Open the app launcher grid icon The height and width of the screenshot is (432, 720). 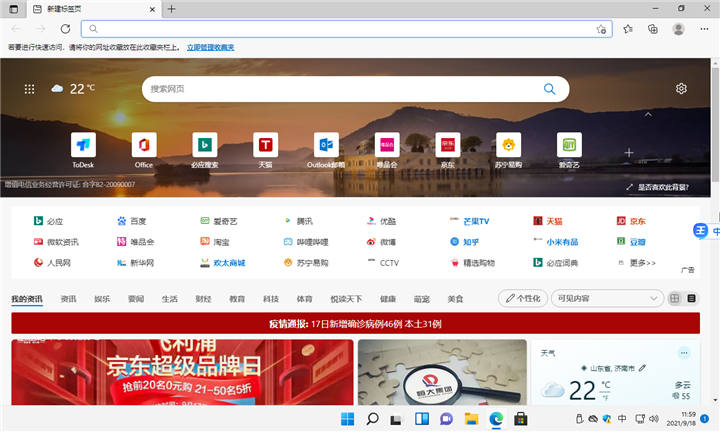pos(29,89)
